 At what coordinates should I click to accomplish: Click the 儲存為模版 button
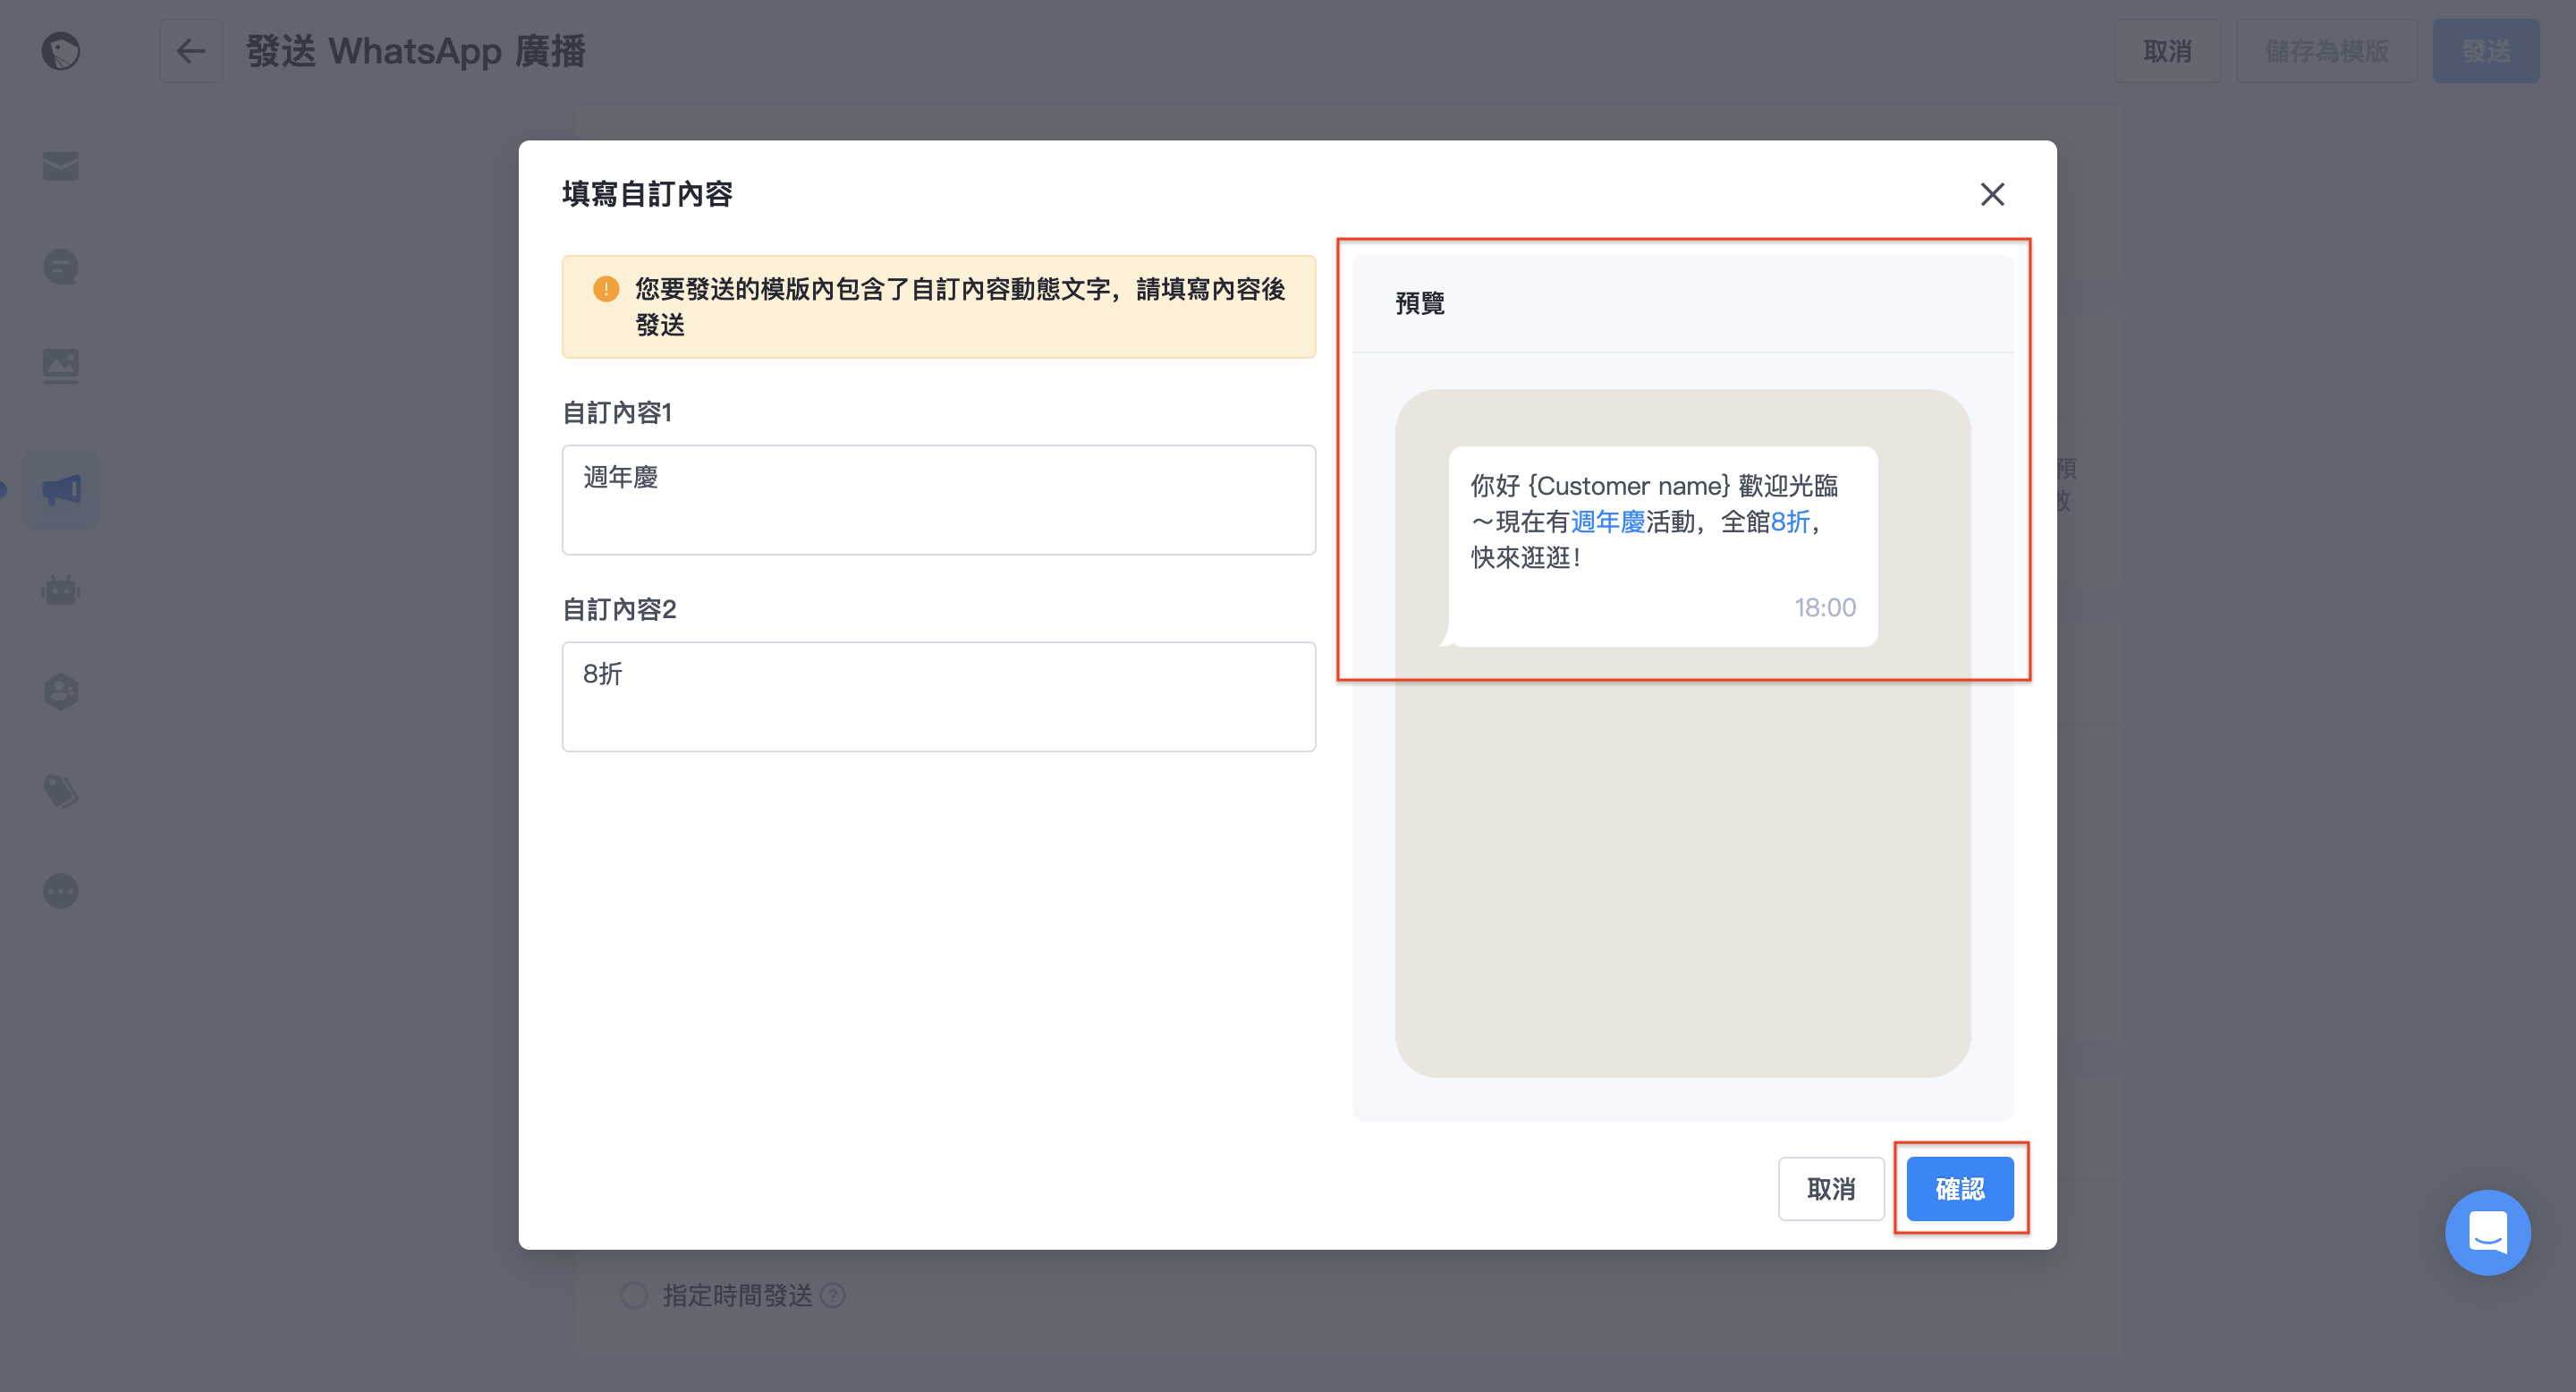(2326, 51)
